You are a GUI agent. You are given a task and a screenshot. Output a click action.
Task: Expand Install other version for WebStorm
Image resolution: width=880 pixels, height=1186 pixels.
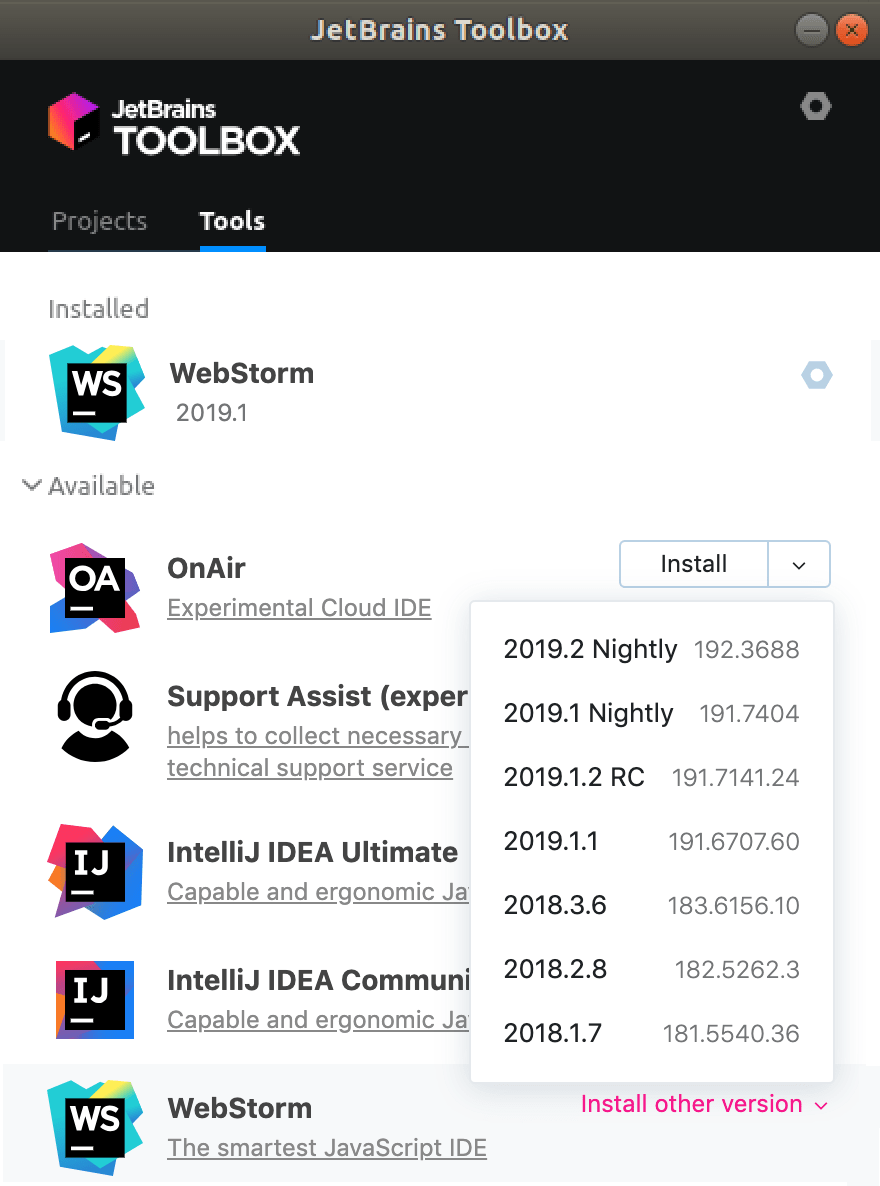tap(704, 1104)
